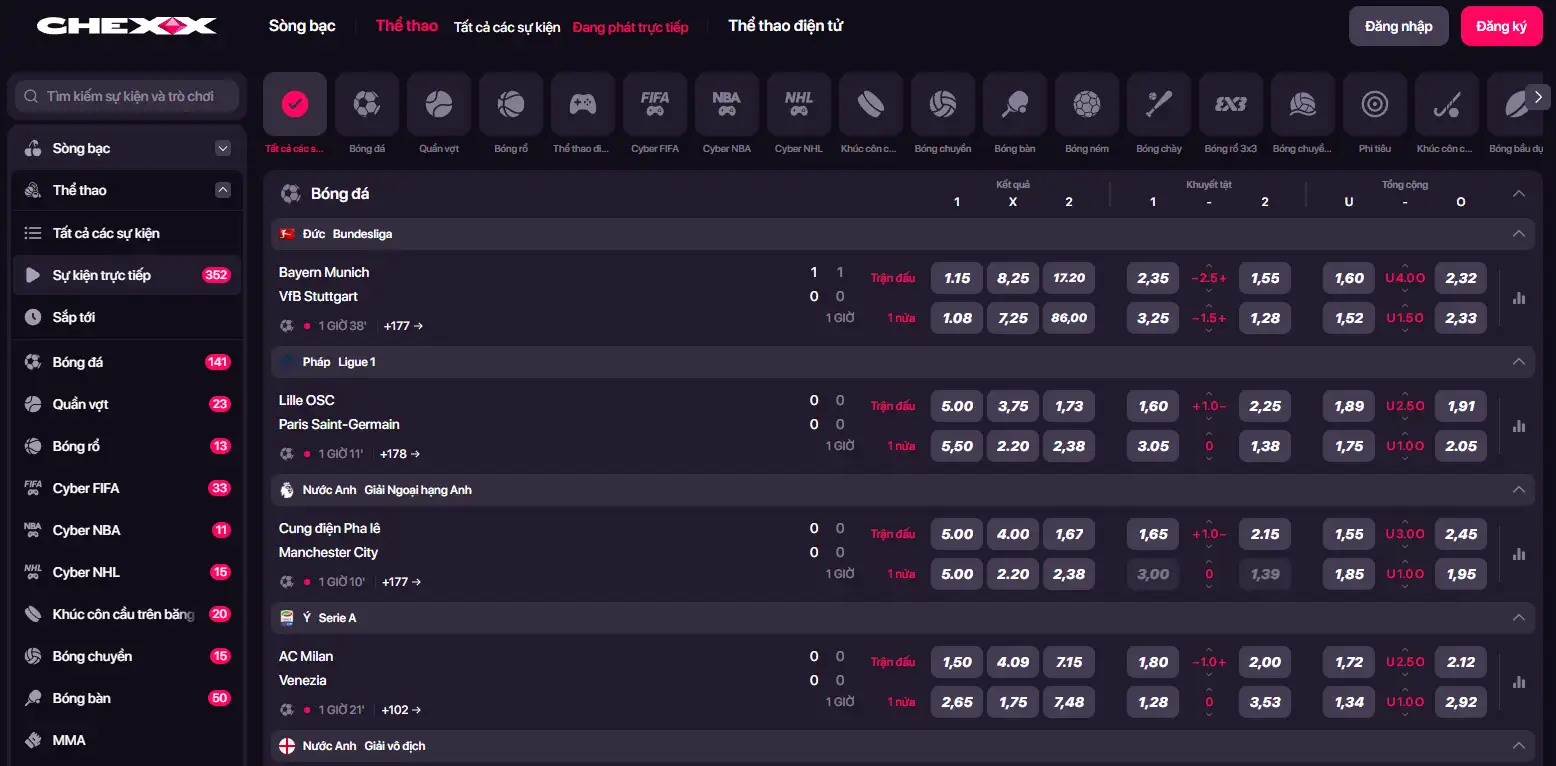Choose the Bóng bàn table tennis carousel icon
This screenshot has height=766, width=1556.
click(1015, 104)
